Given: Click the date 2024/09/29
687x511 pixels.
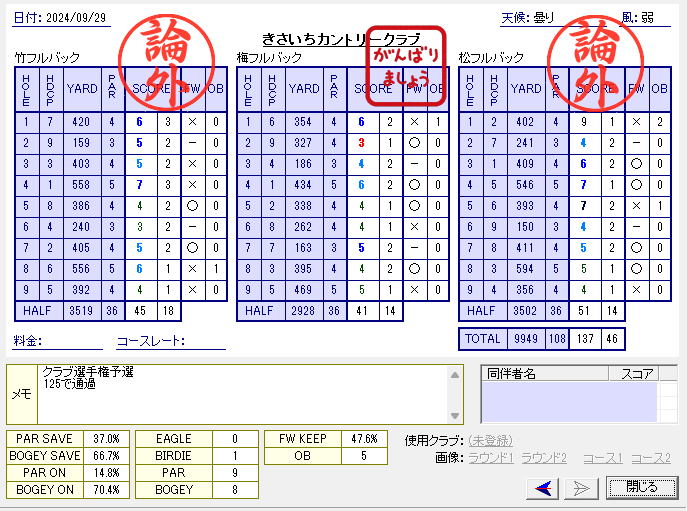Looking at the screenshot, I should tap(76, 18).
